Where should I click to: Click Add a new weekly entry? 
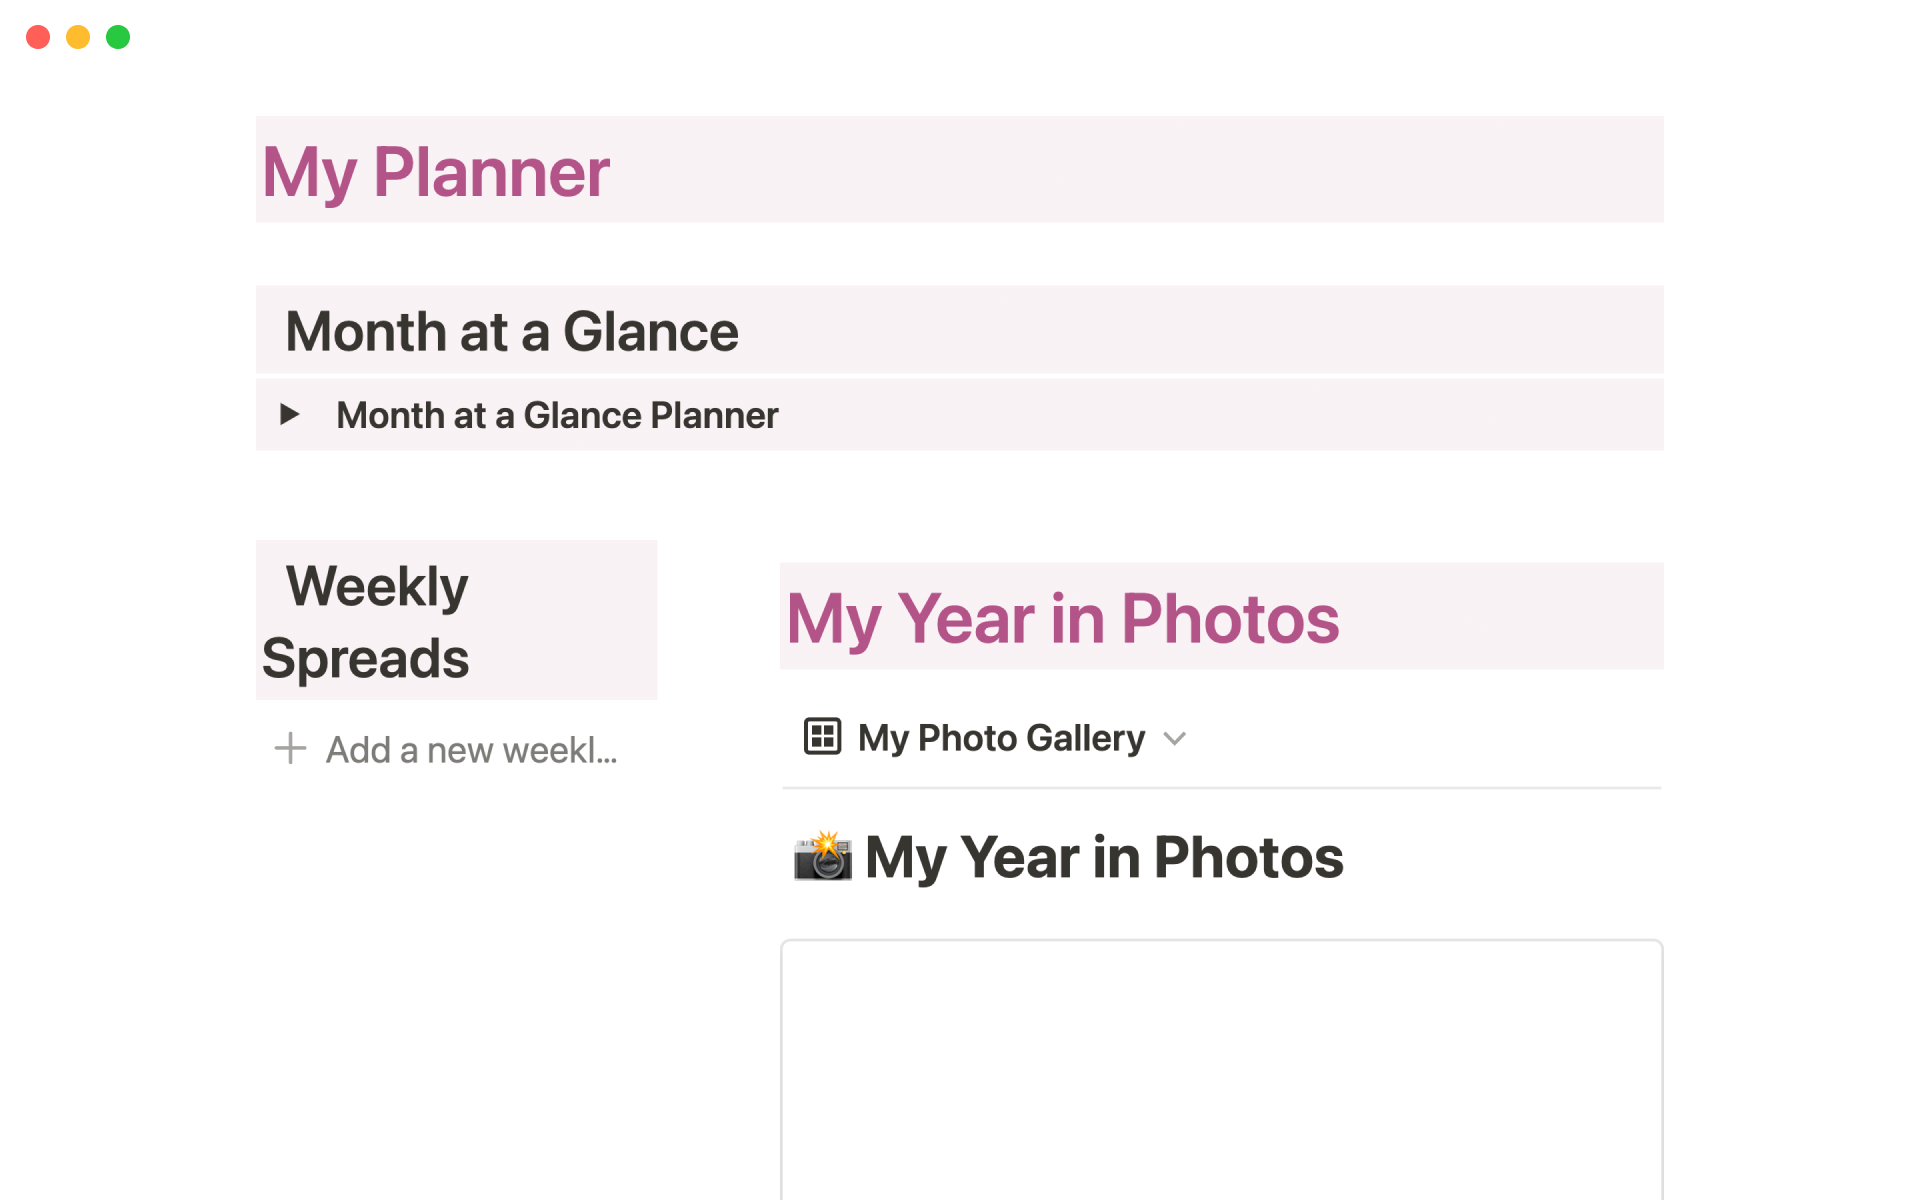(470, 750)
